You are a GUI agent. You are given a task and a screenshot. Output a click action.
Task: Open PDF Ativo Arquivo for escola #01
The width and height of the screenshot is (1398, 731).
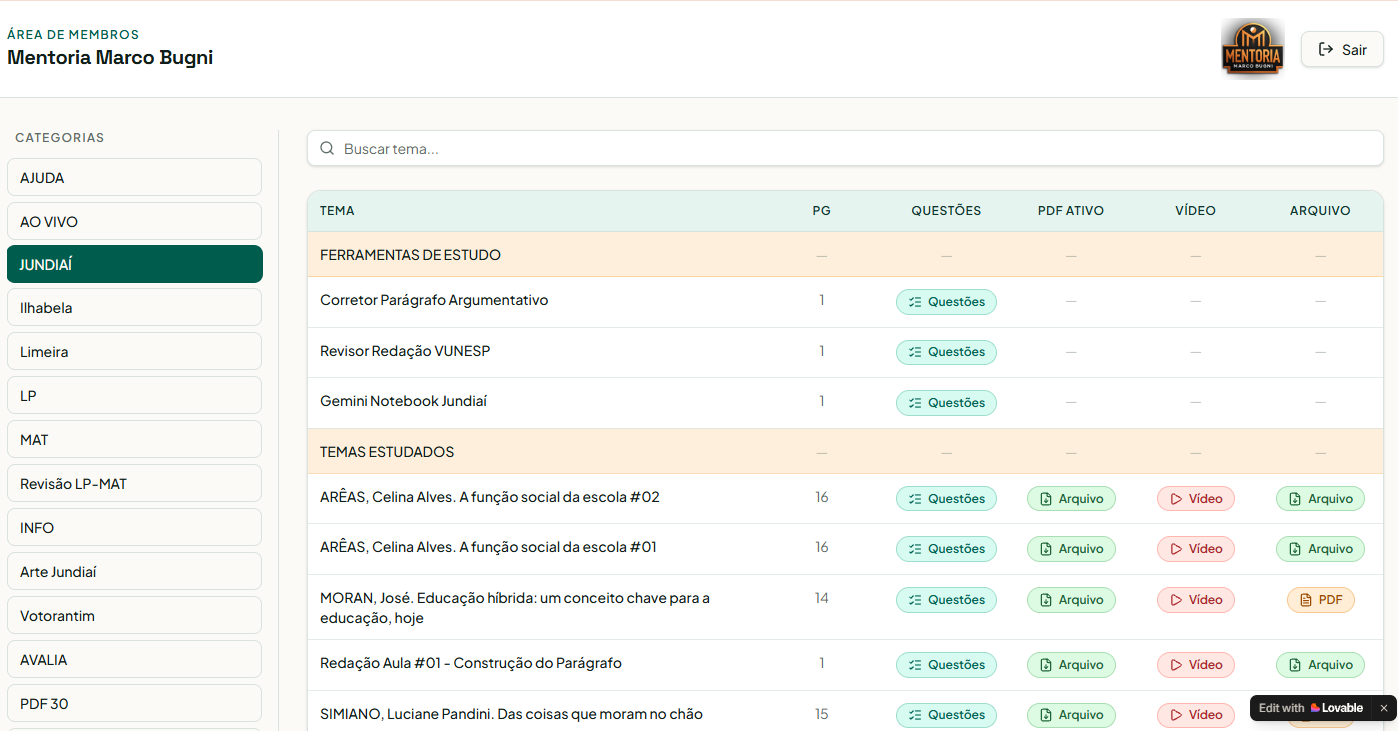[1071, 549]
